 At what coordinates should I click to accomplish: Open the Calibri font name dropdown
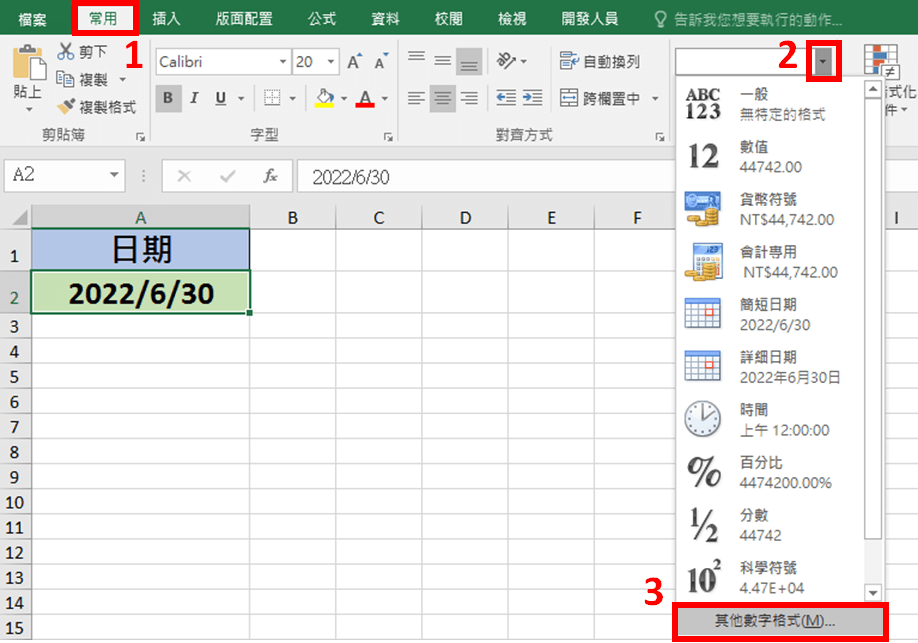pos(283,62)
